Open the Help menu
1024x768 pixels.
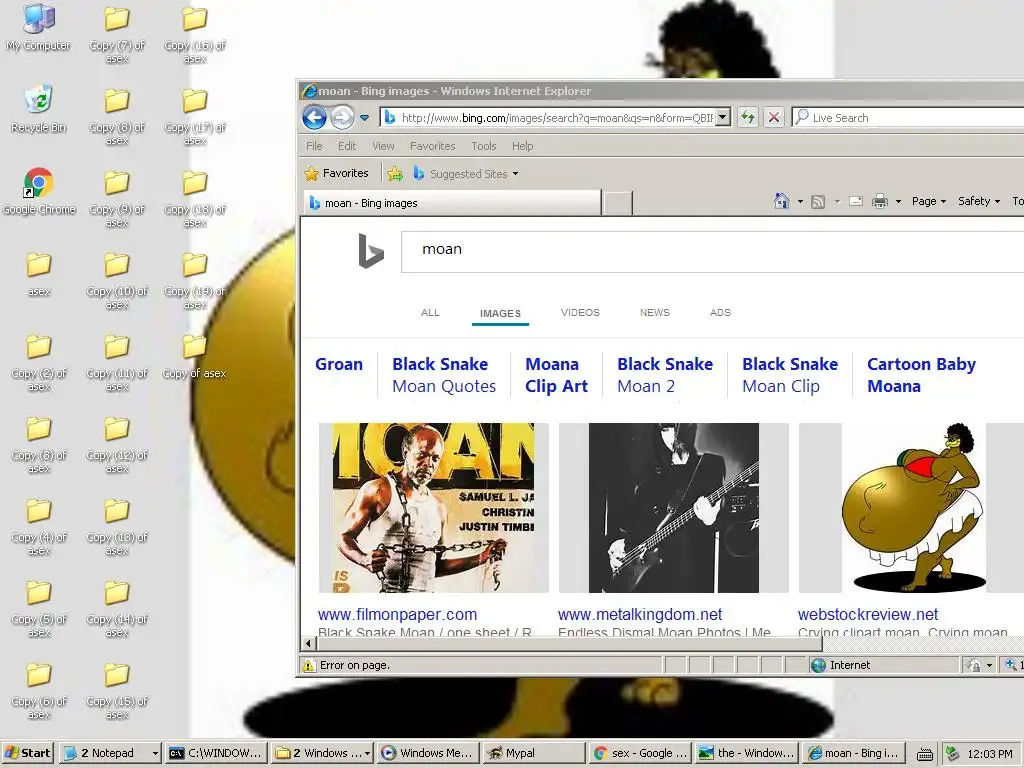coord(522,146)
